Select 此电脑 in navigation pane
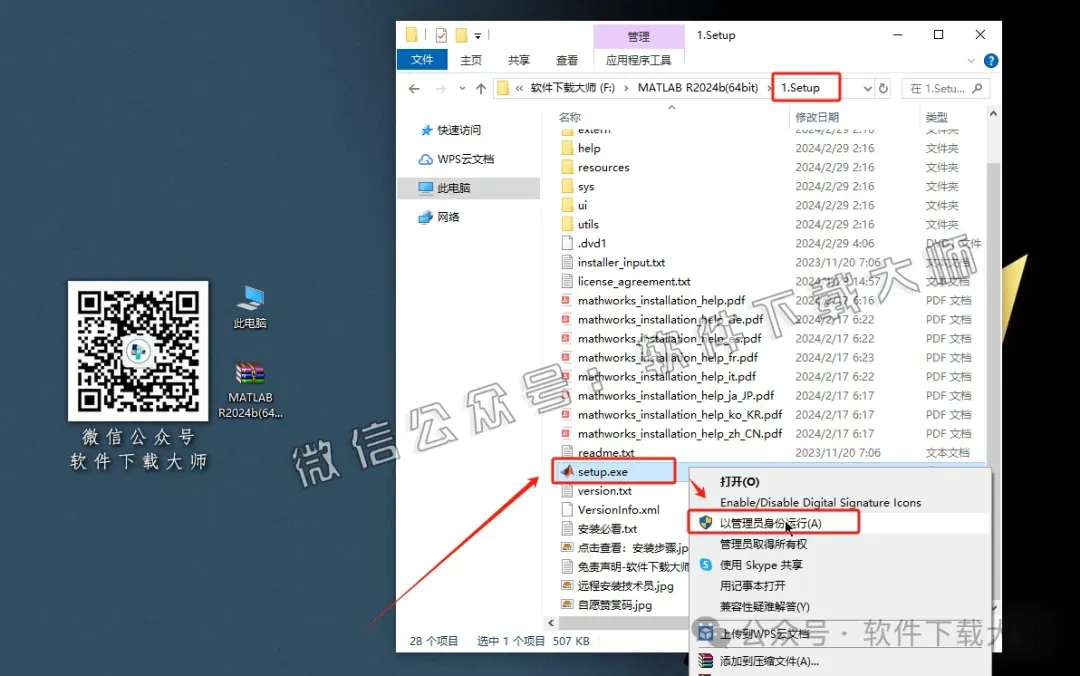The image size is (1080, 676). point(468,188)
